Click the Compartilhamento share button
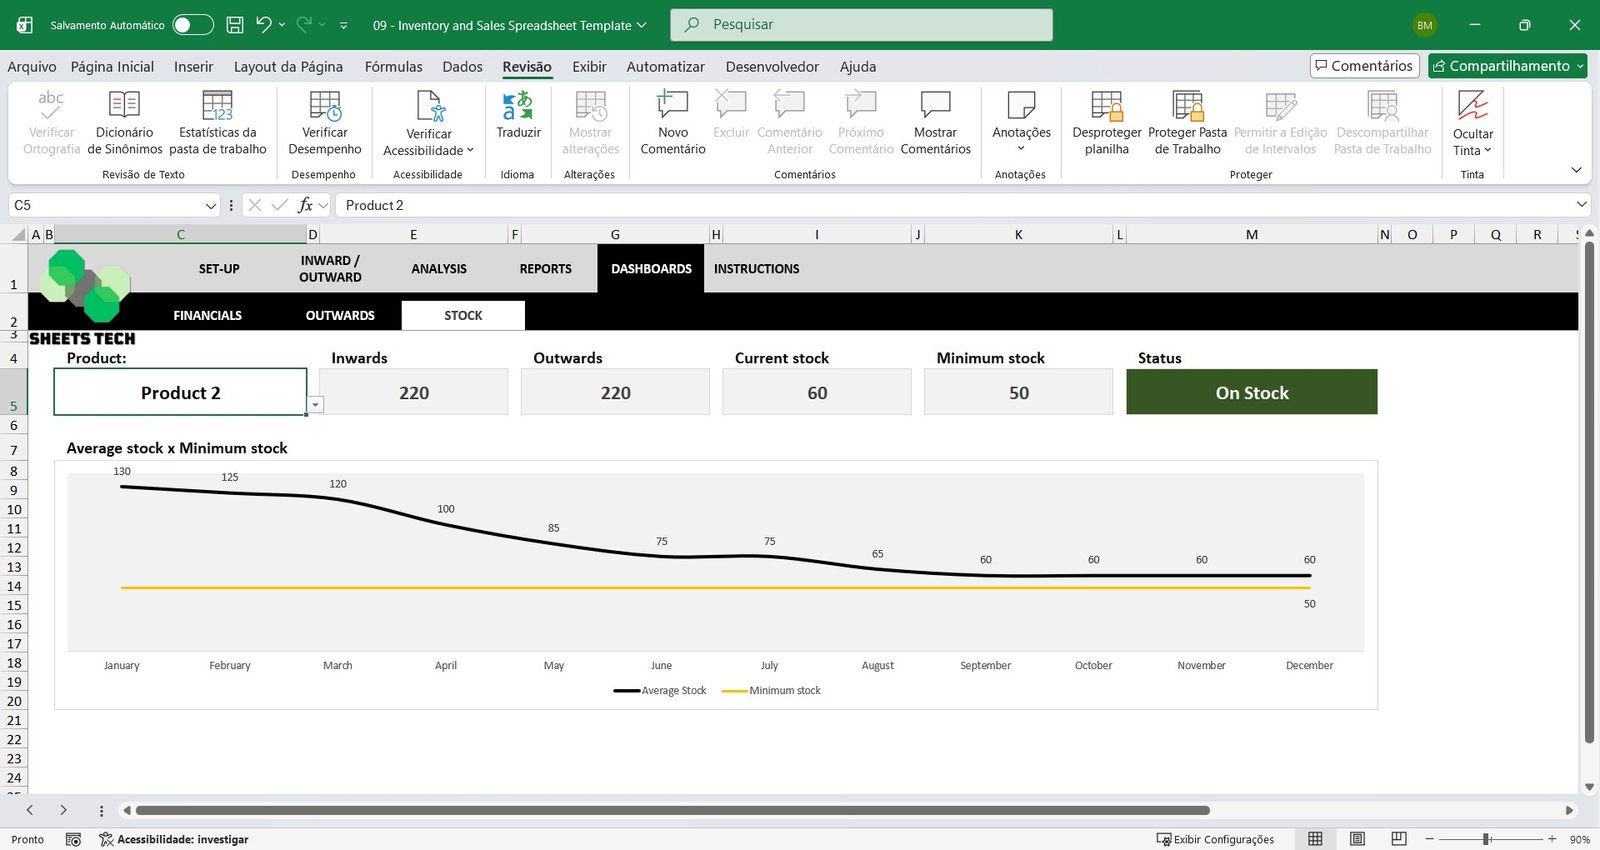 coord(1508,66)
